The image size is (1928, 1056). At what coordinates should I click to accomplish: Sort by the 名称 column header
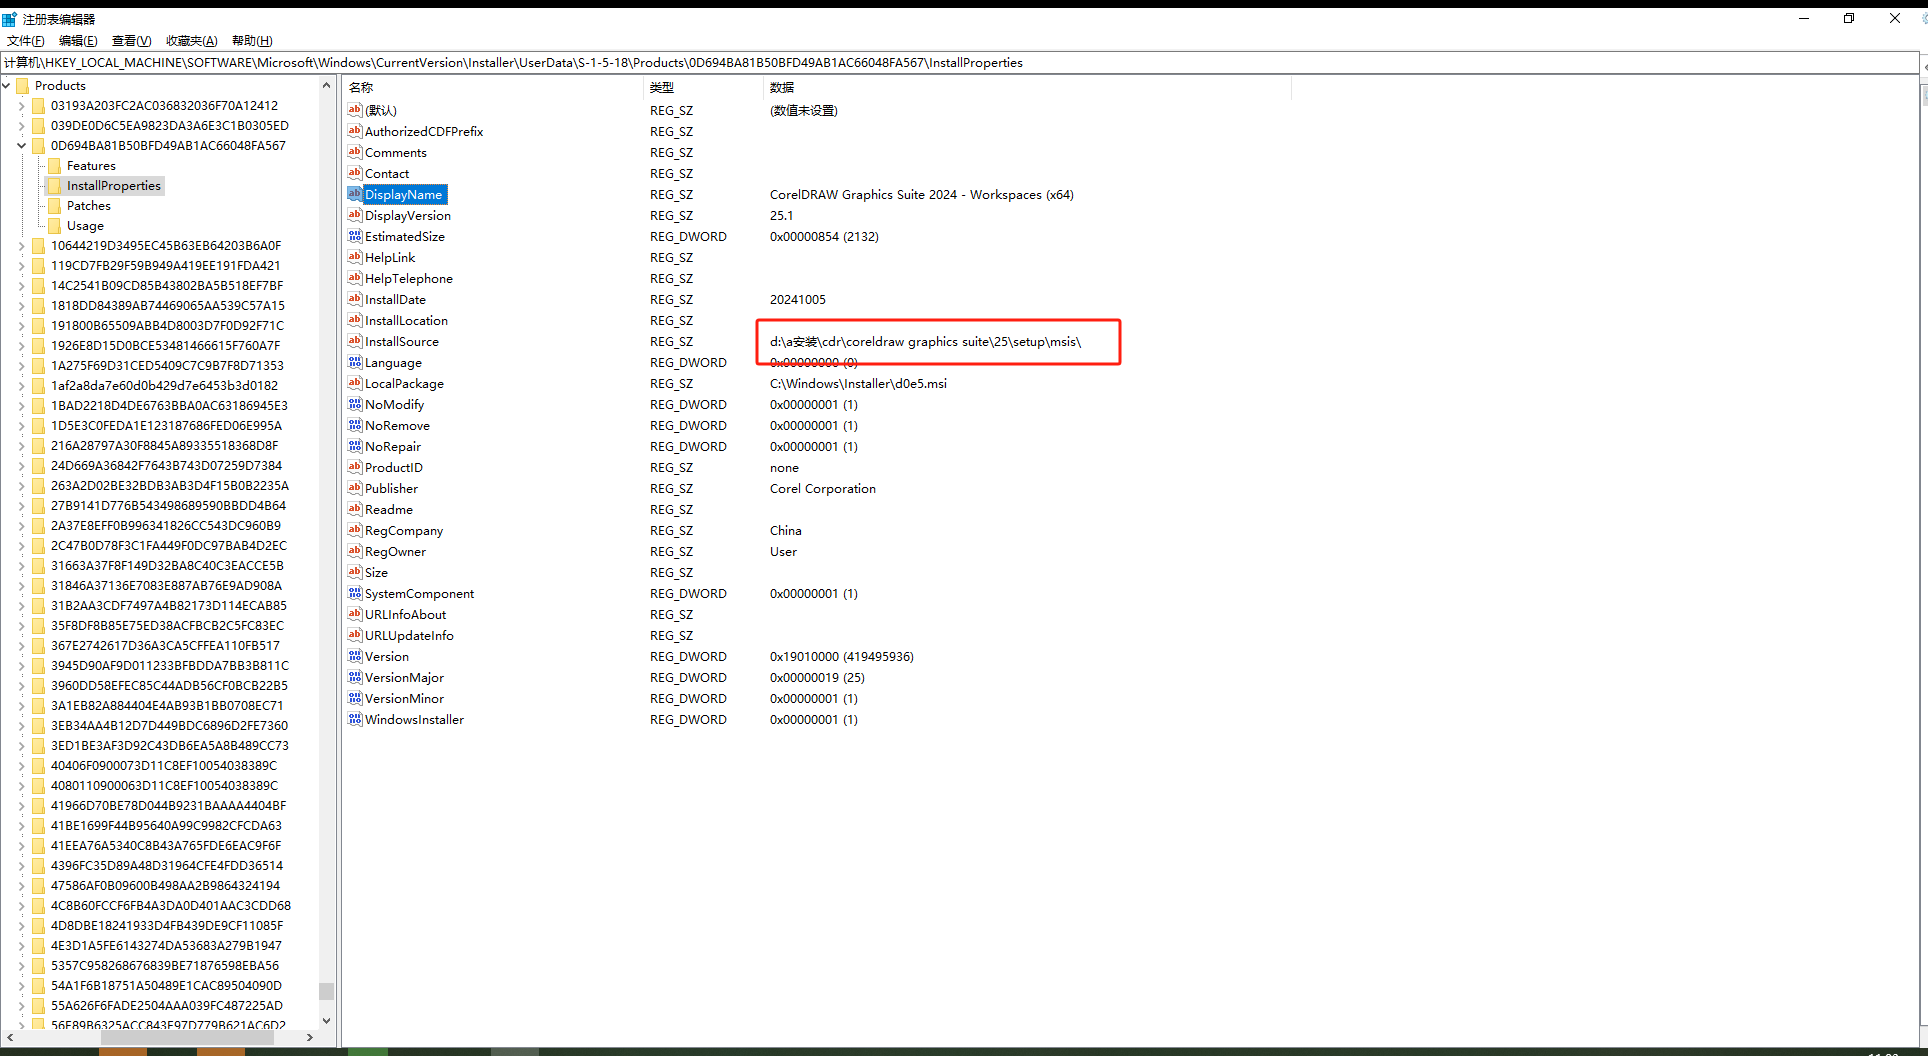(x=493, y=88)
